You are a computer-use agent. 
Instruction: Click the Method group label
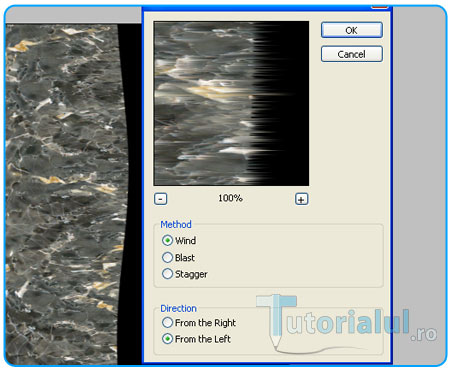point(176,224)
